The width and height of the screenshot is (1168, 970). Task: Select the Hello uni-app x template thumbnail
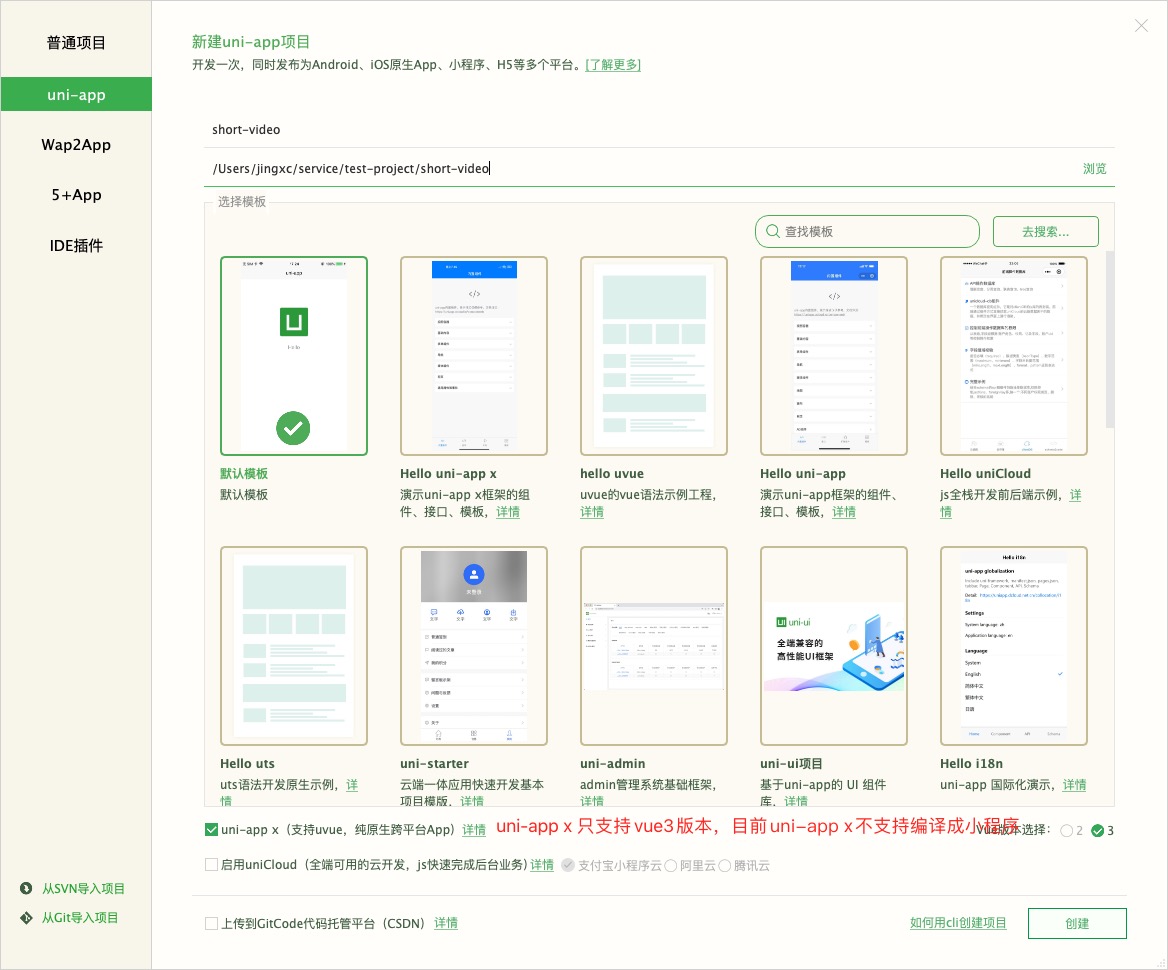click(x=474, y=356)
